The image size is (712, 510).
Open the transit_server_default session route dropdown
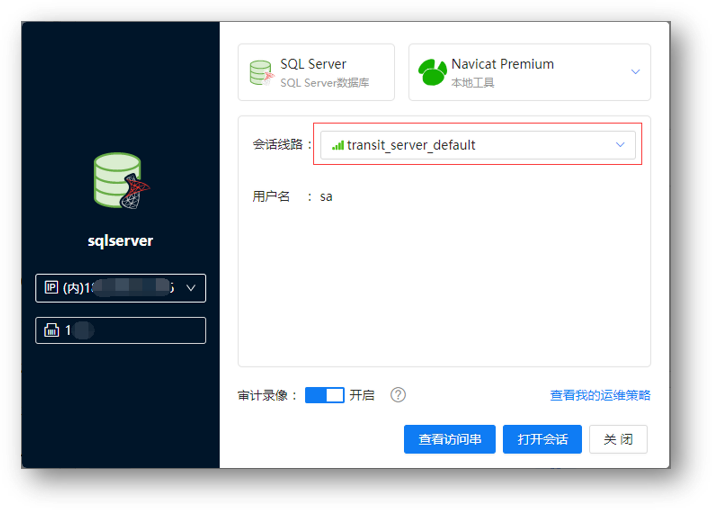coord(478,145)
